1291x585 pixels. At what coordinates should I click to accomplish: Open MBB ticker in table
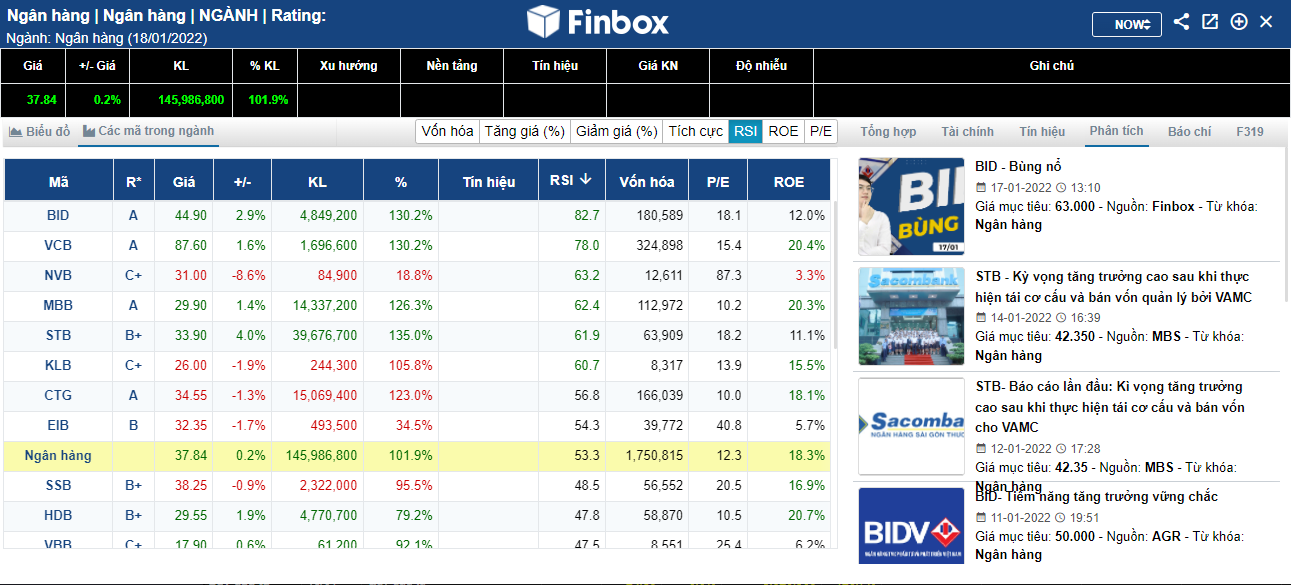point(58,305)
